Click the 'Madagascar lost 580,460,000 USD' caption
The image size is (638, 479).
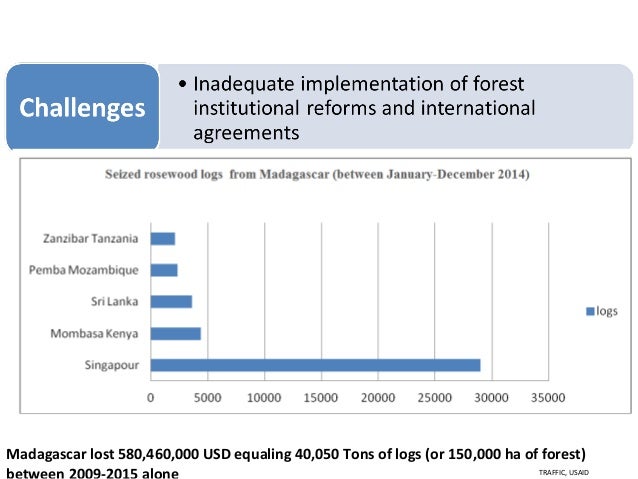point(296,463)
